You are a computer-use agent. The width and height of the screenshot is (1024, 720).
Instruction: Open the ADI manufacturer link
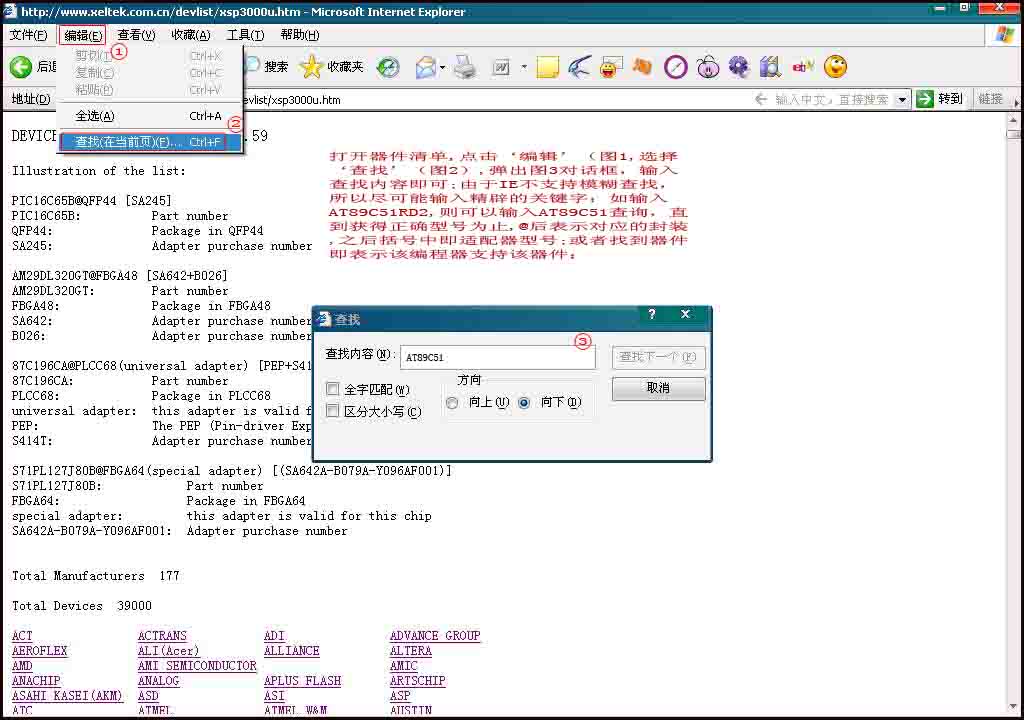(x=274, y=636)
